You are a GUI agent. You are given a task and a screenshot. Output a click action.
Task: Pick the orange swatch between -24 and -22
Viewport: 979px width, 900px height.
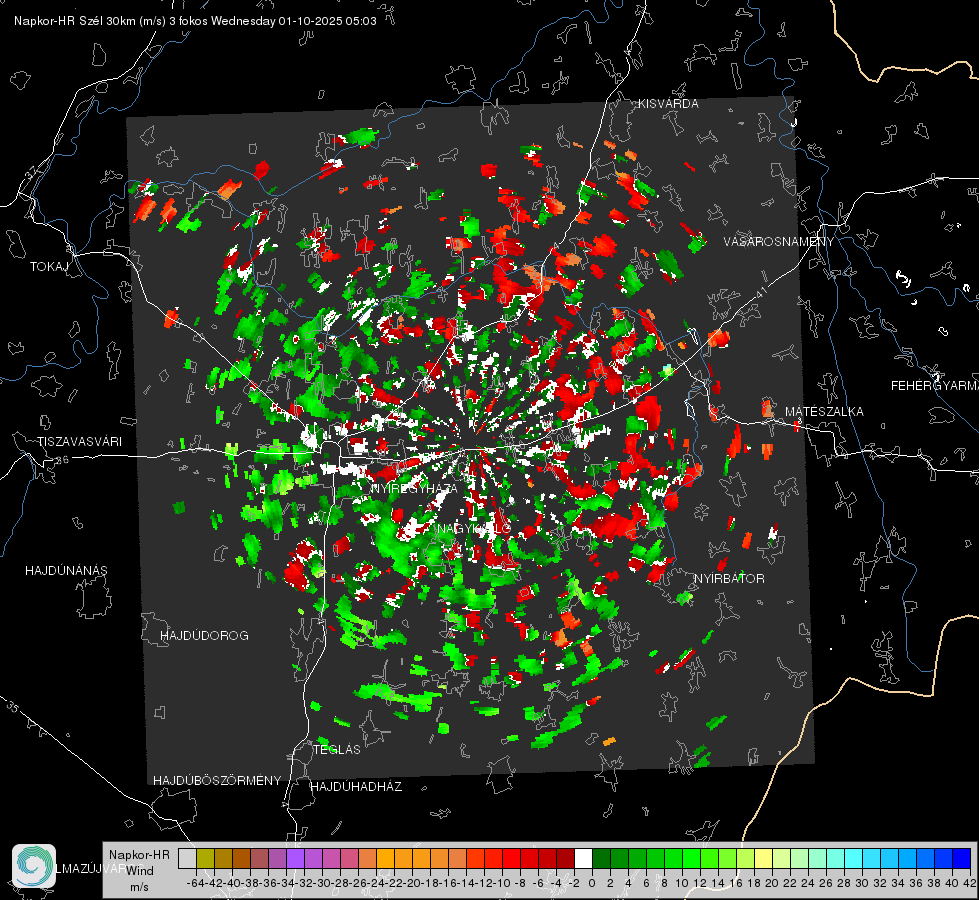385,858
